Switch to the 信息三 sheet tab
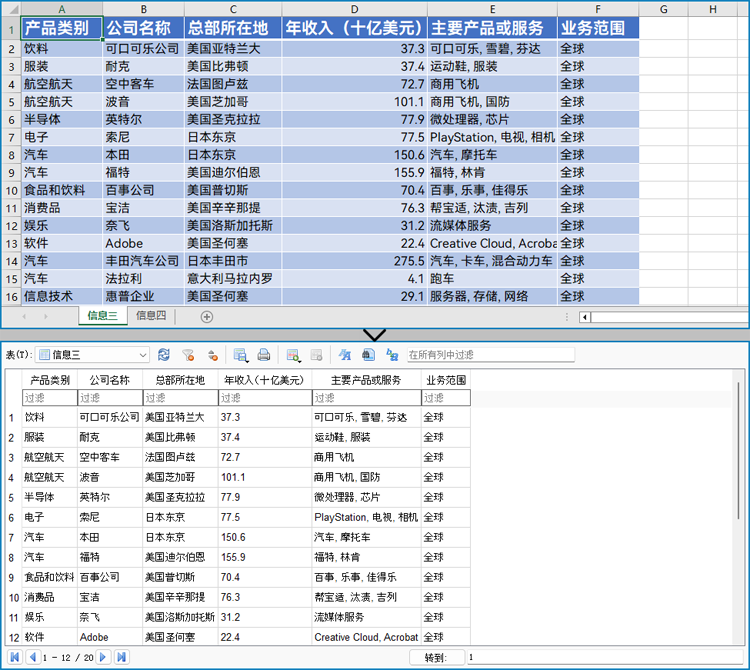The height and width of the screenshot is (670, 750). (102, 316)
